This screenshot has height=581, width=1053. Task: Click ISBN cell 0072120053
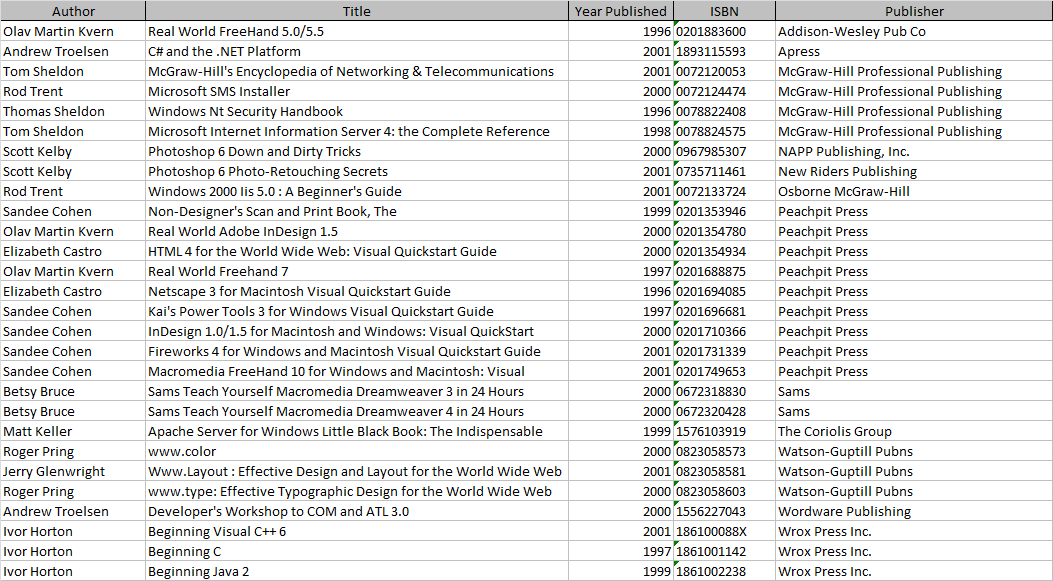[724, 71]
